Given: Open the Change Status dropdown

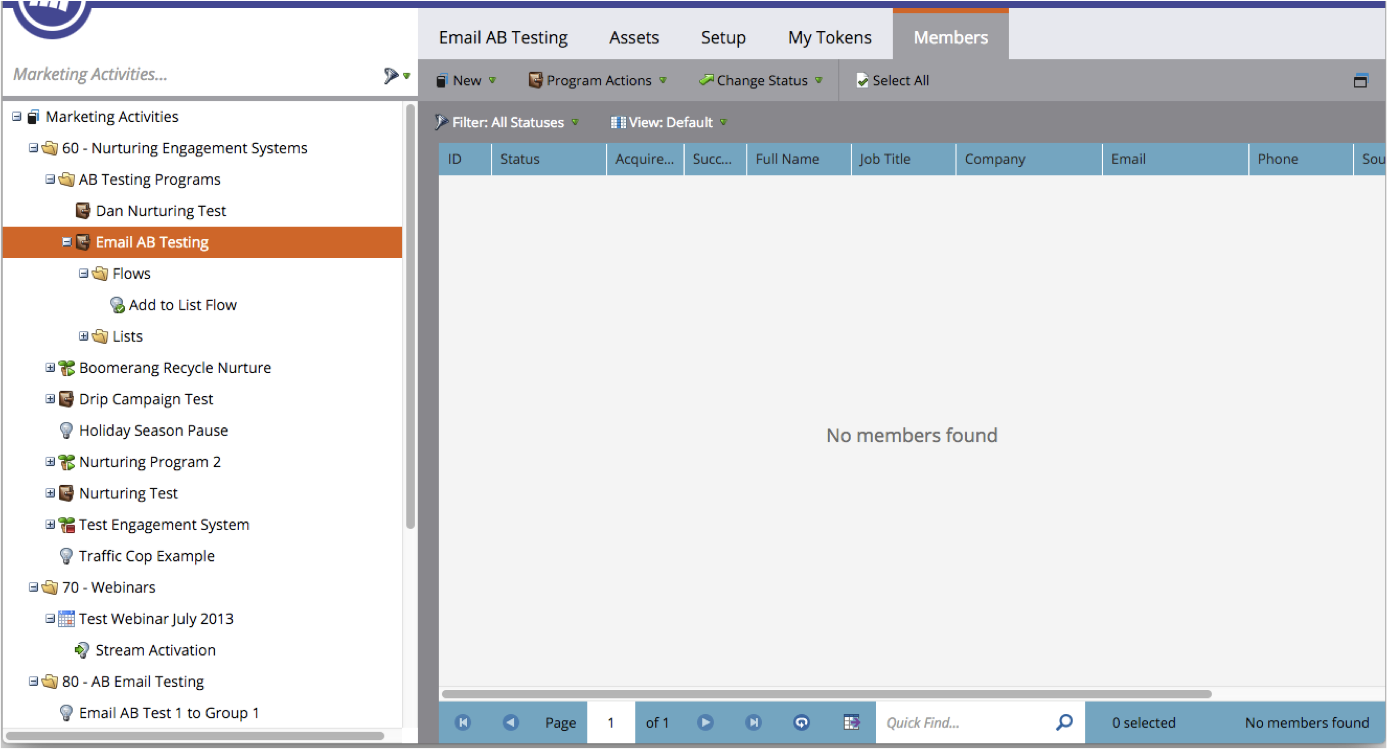Looking at the screenshot, I should click(x=761, y=81).
